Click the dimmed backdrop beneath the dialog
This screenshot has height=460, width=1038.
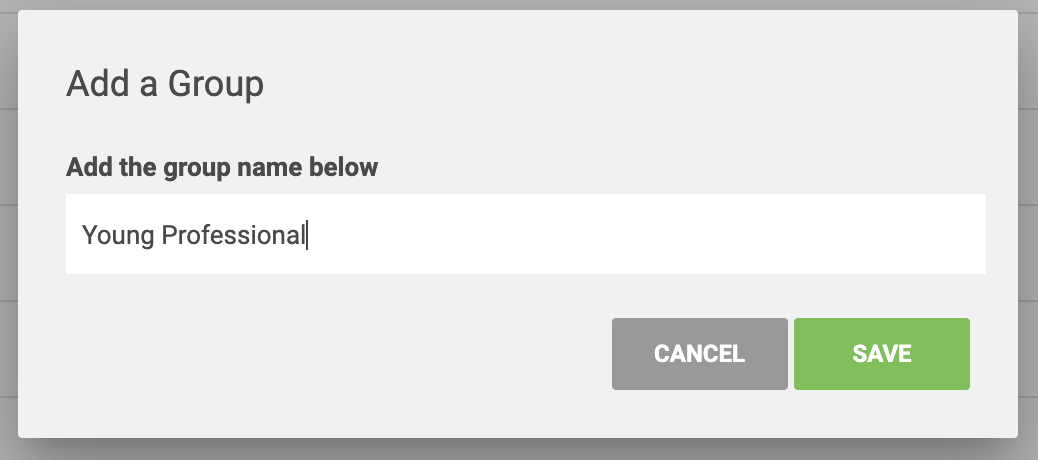(520, 450)
